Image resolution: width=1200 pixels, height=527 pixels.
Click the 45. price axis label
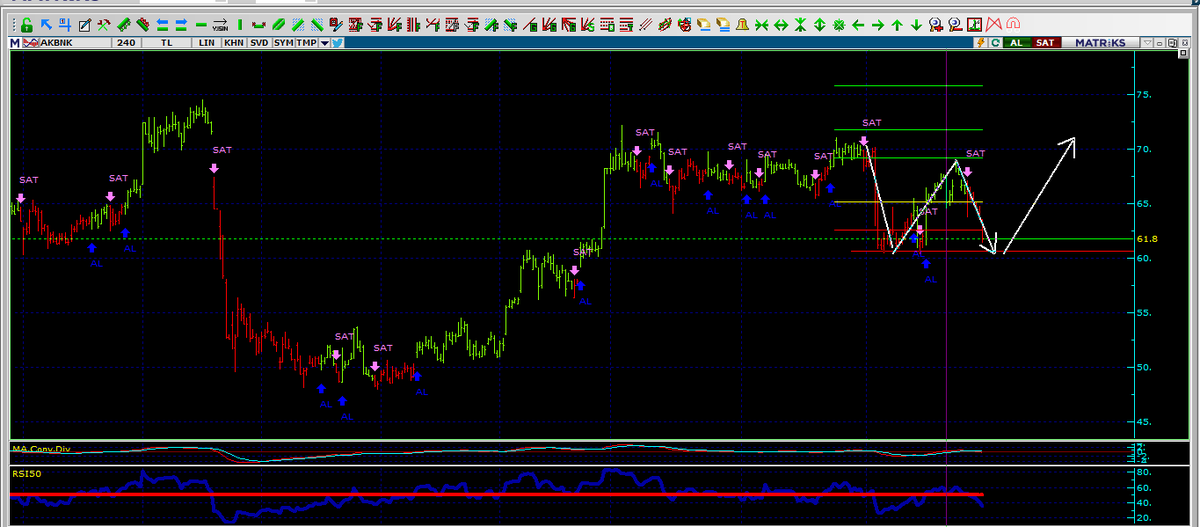point(1144,422)
